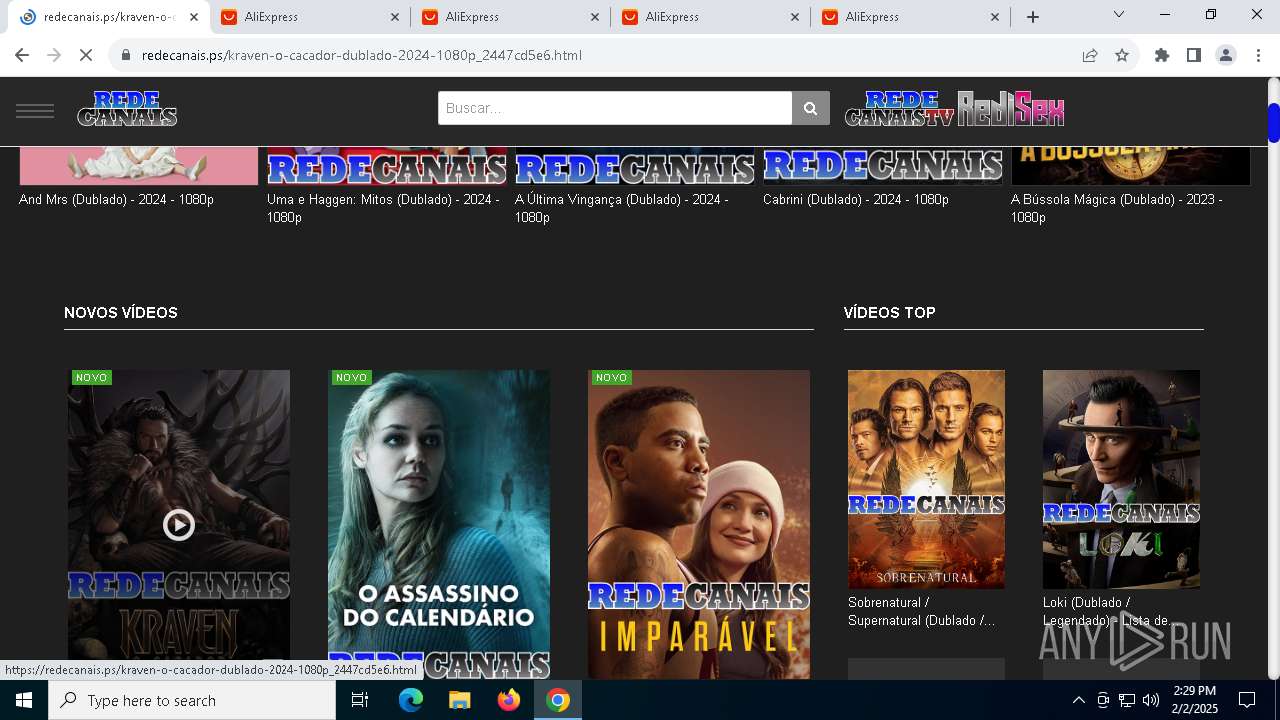Image resolution: width=1280 pixels, height=720 pixels.
Task: Open the RedeCanais TV logo link
Action: [x=899, y=109]
